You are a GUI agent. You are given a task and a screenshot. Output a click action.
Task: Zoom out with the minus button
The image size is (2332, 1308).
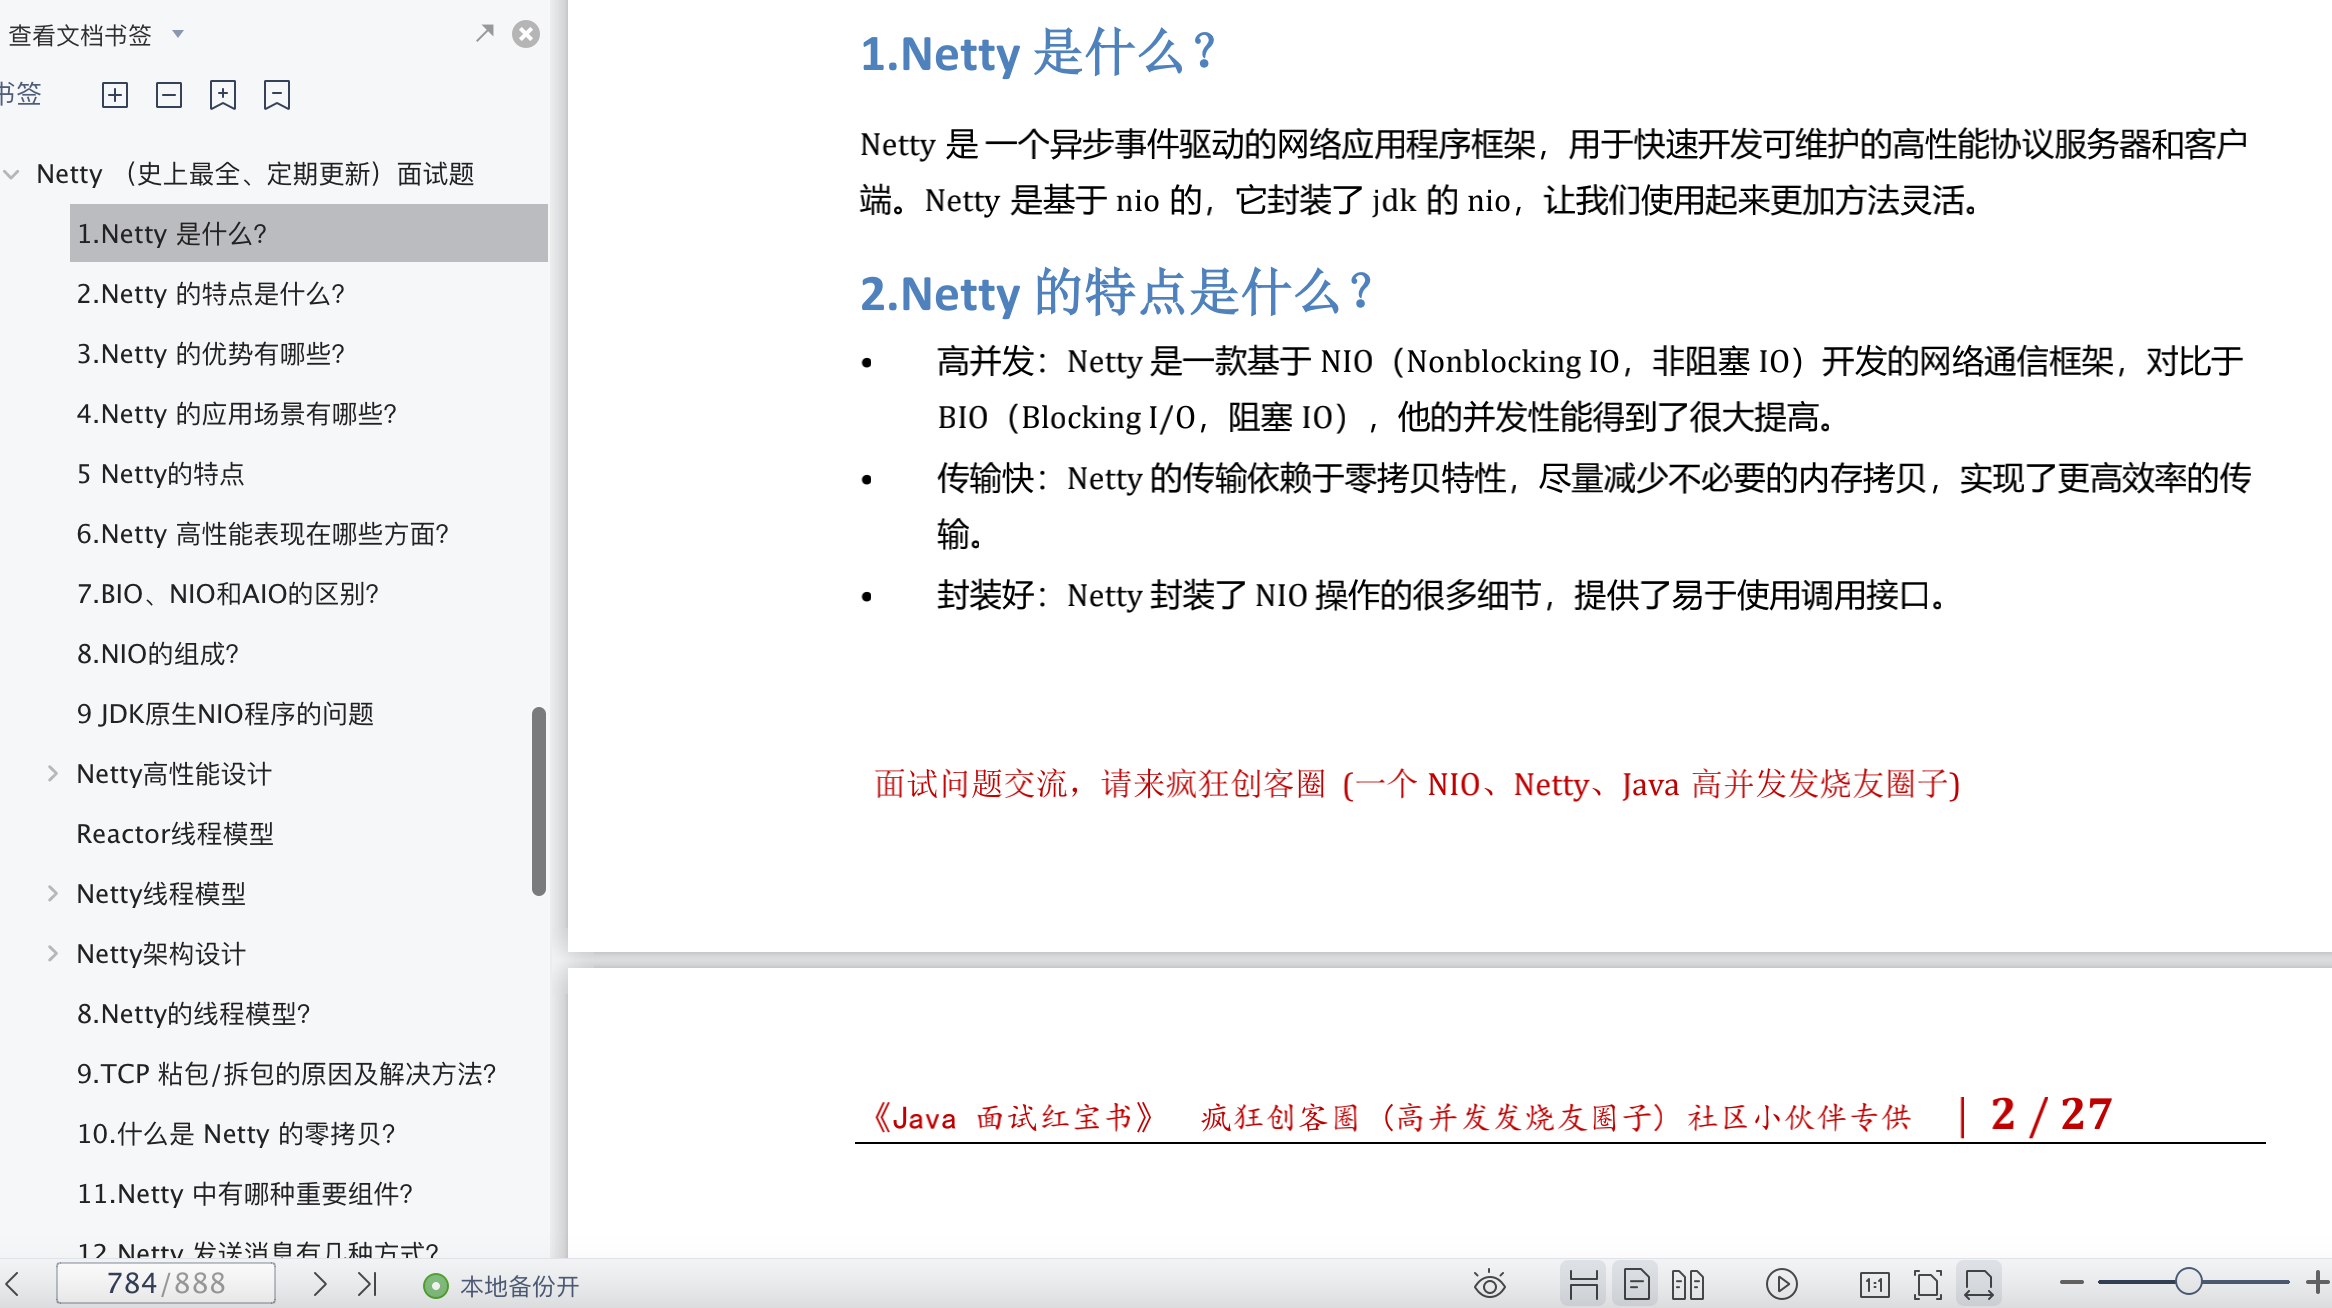click(x=2071, y=1282)
